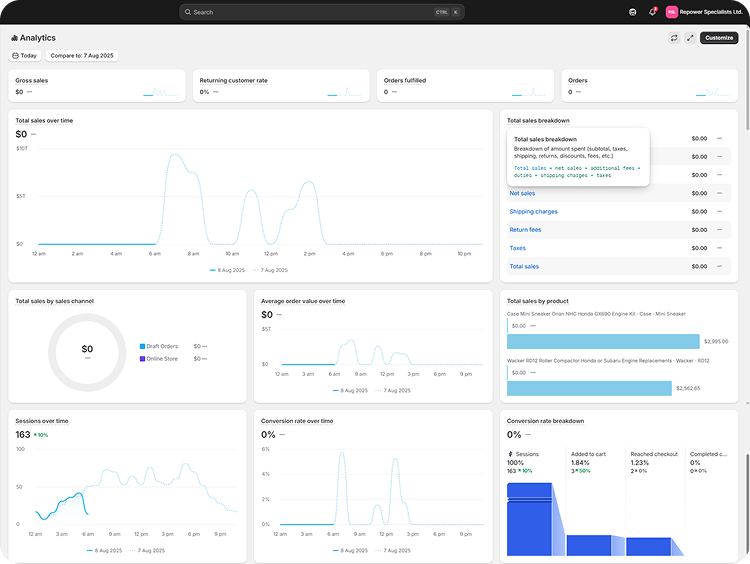Screen dimensions: 750x564
Task: Toggle 7 Aug 2025 legend in Sessions chart
Action: (x=147, y=551)
